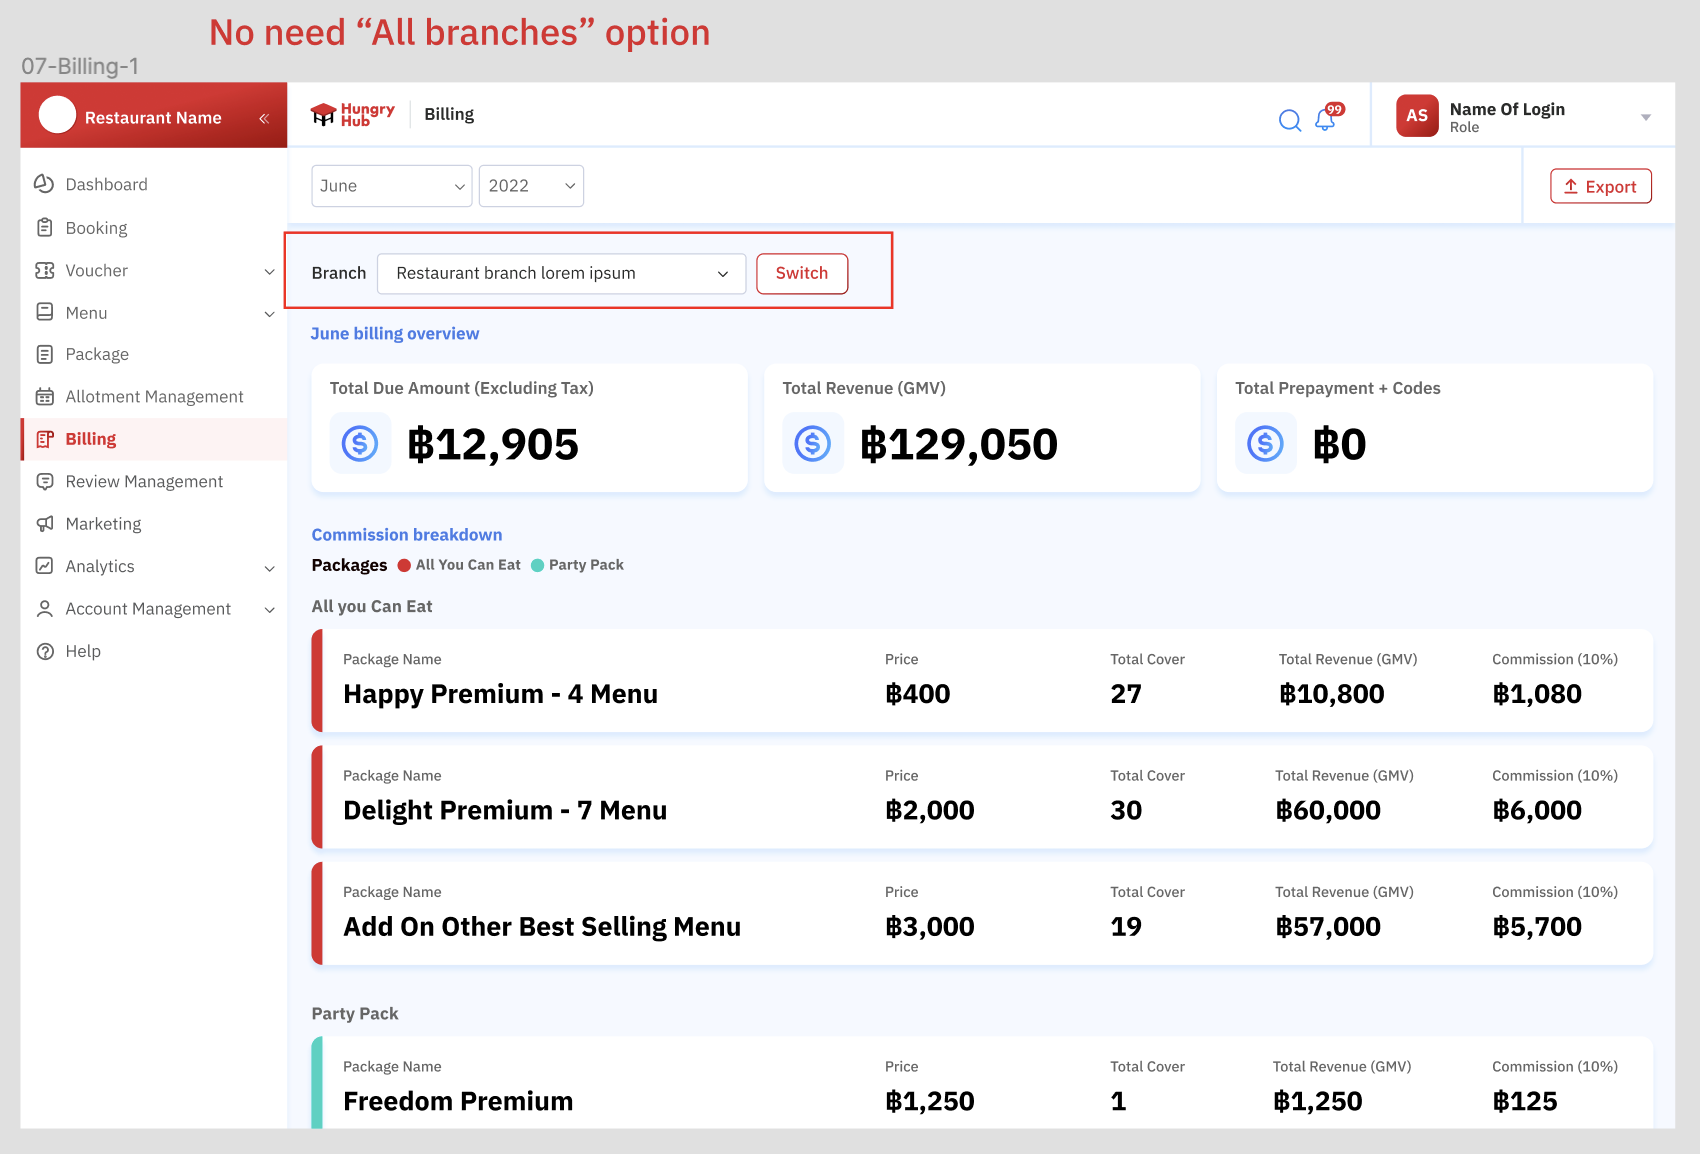Viewport: 1700px width, 1154px height.
Task: Expand the Account Management submenu
Action: click(x=269, y=609)
